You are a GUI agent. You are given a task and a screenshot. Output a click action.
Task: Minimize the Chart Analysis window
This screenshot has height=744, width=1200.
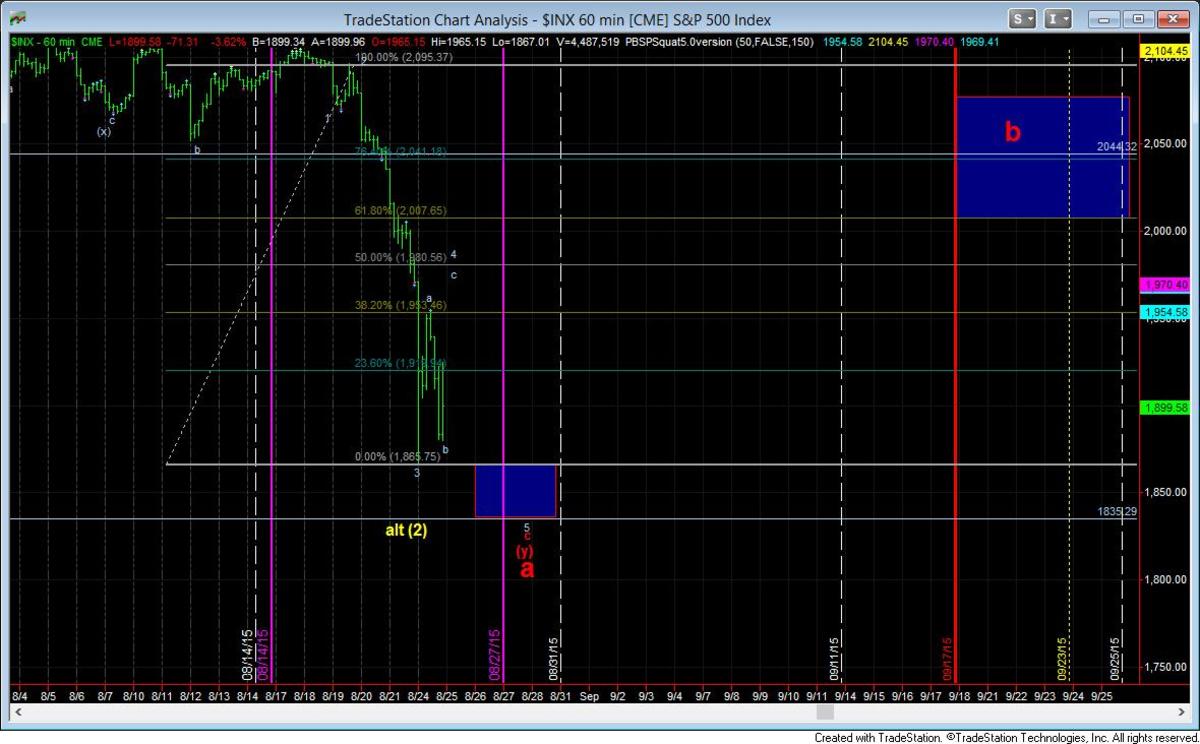pos(1104,19)
